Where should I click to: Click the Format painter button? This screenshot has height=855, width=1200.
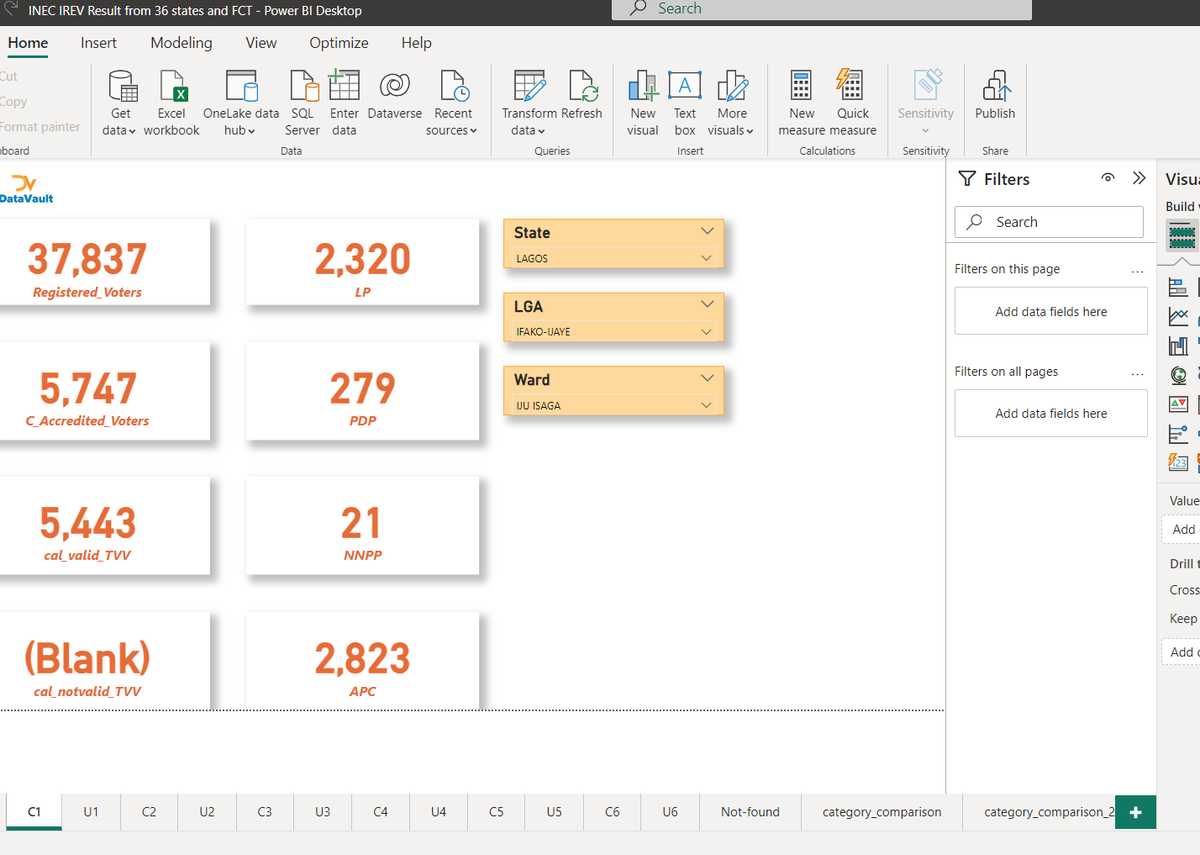40,127
